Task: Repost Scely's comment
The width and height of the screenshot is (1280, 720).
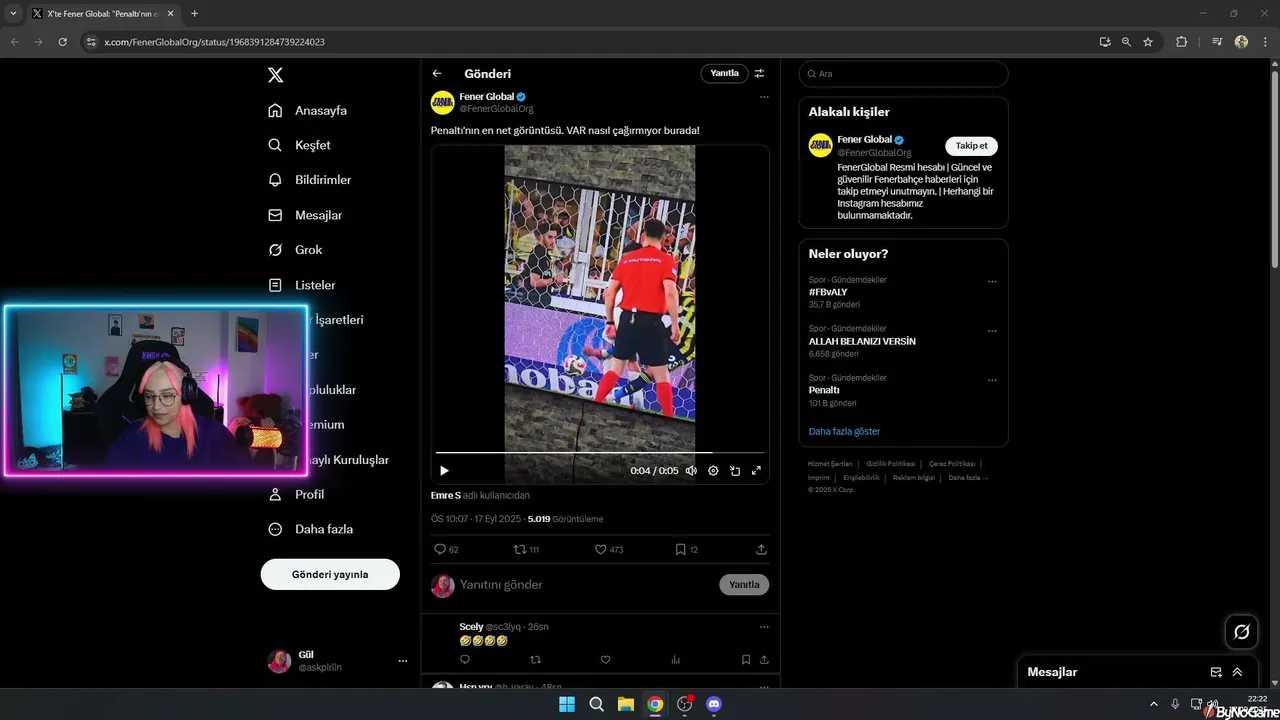Action: (x=535, y=660)
